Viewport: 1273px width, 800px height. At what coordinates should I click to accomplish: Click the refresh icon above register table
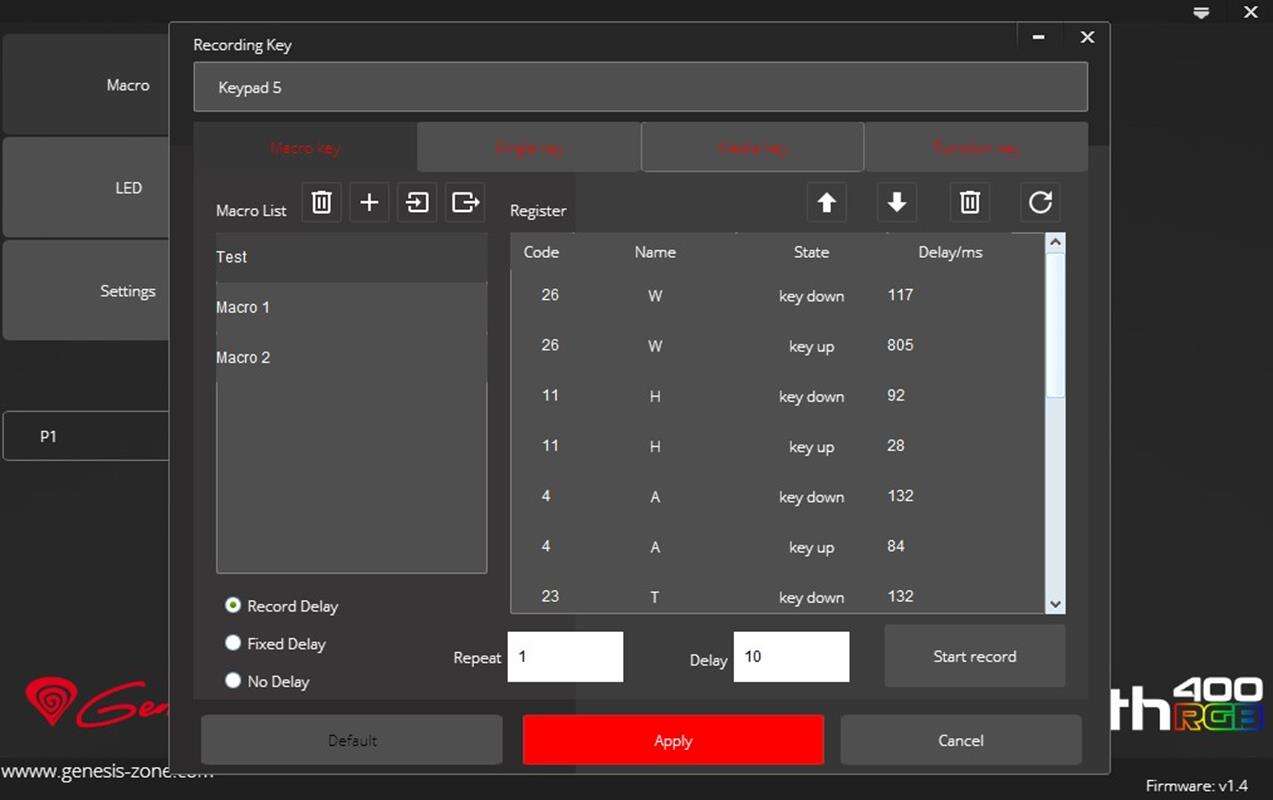point(1040,202)
